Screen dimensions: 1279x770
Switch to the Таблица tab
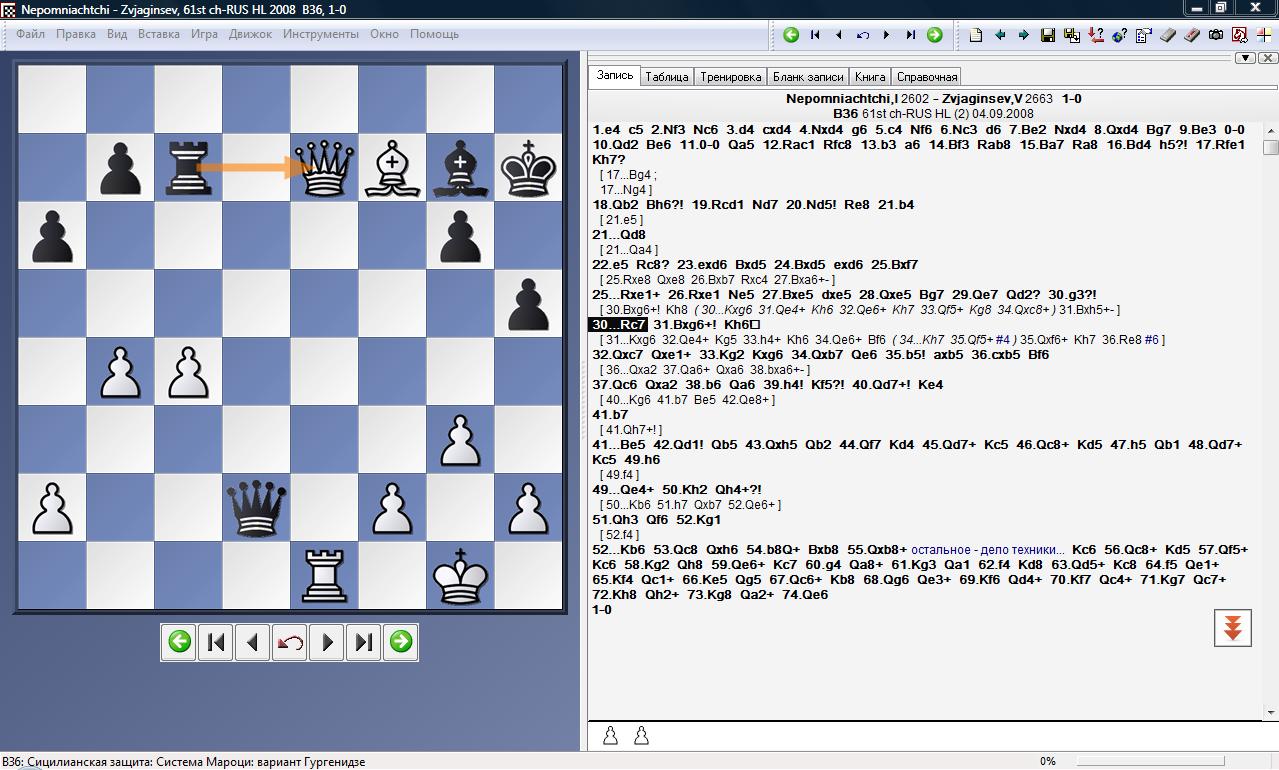click(666, 77)
